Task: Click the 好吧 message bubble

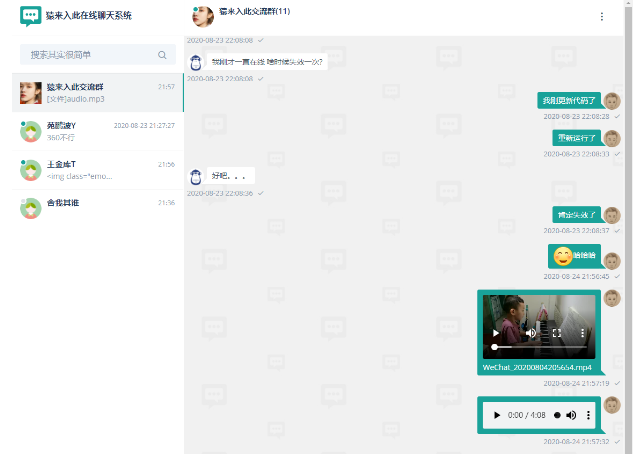Action: tap(231, 176)
